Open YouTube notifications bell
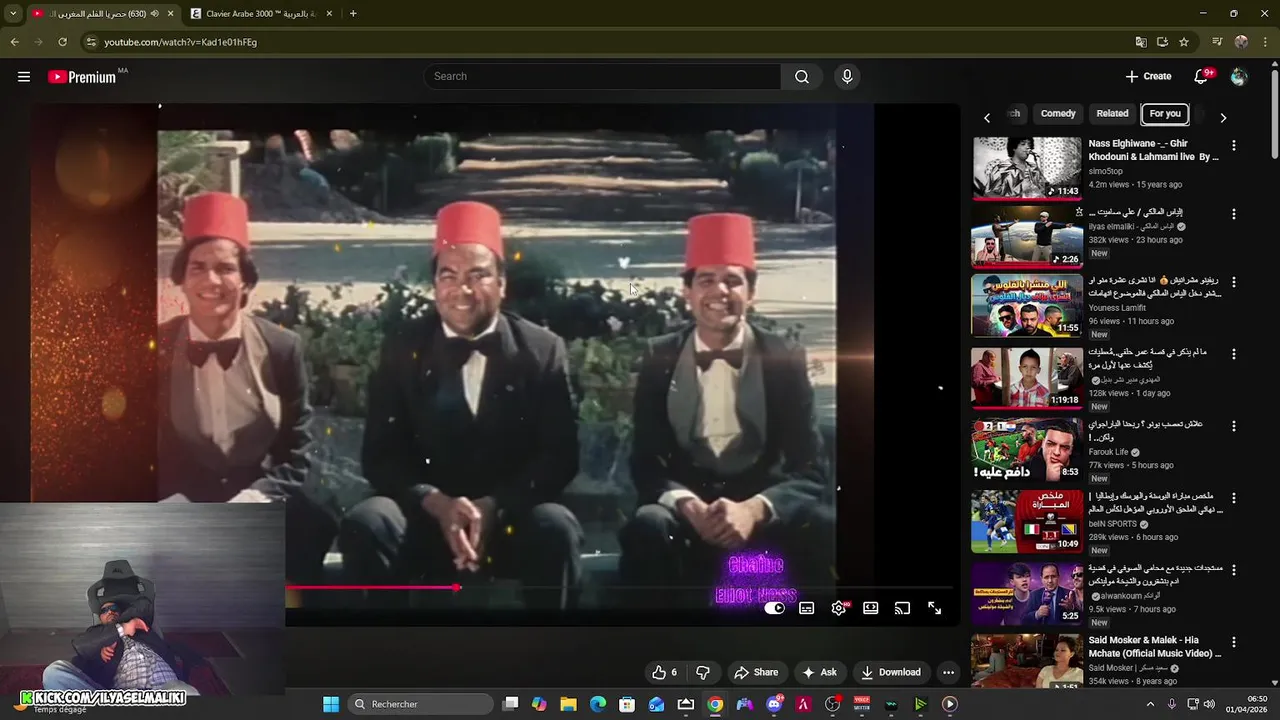1280x720 pixels. (x=1202, y=77)
